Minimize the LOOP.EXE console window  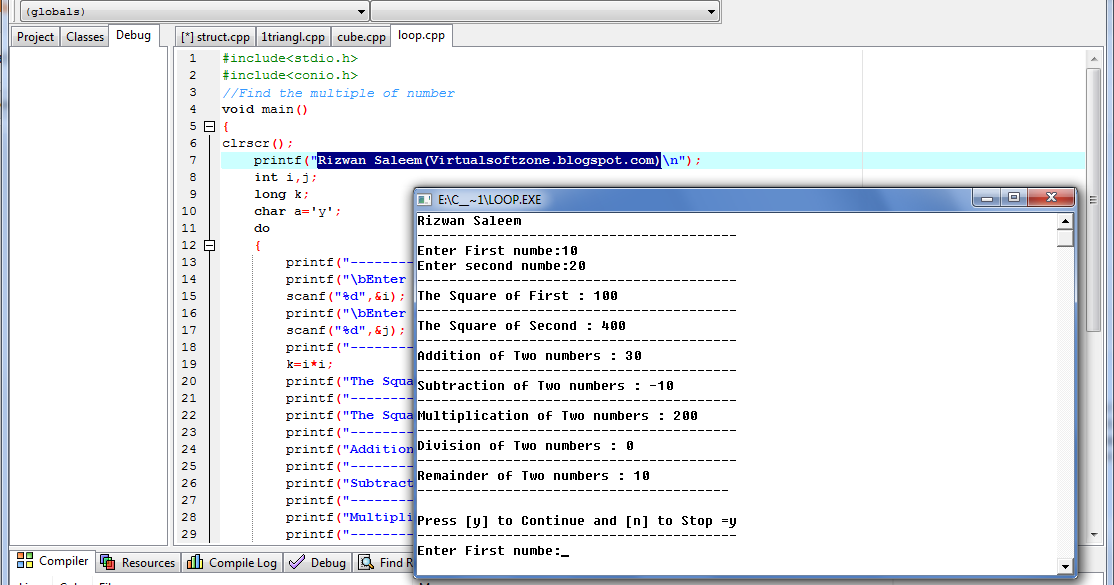pyautogui.click(x=987, y=198)
